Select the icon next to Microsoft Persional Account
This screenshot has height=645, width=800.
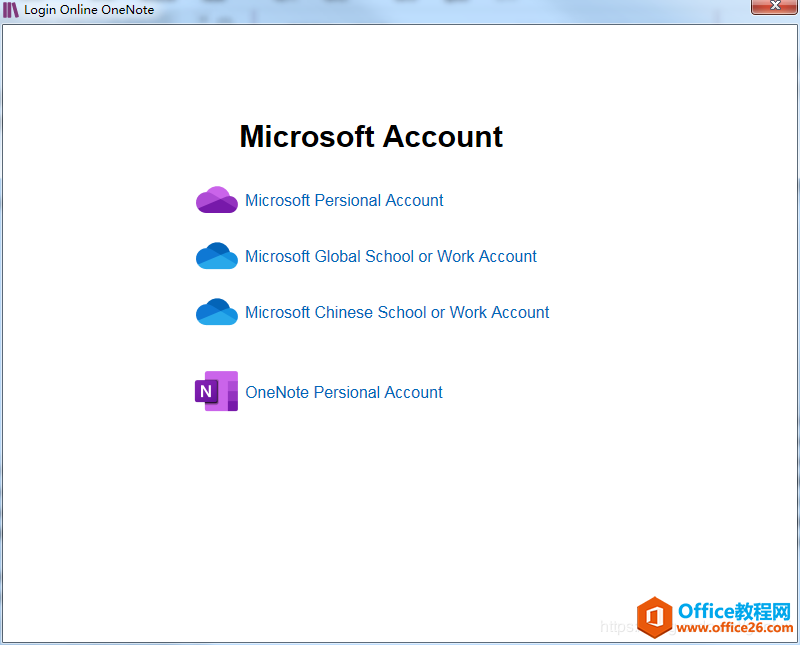click(216, 199)
